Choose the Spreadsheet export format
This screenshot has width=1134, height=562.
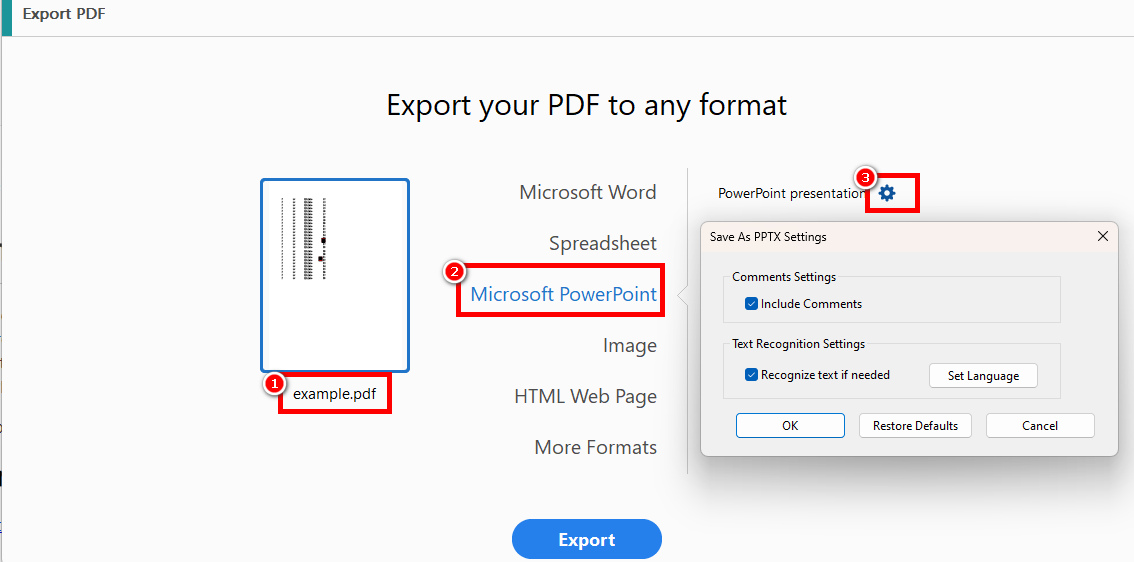602,244
